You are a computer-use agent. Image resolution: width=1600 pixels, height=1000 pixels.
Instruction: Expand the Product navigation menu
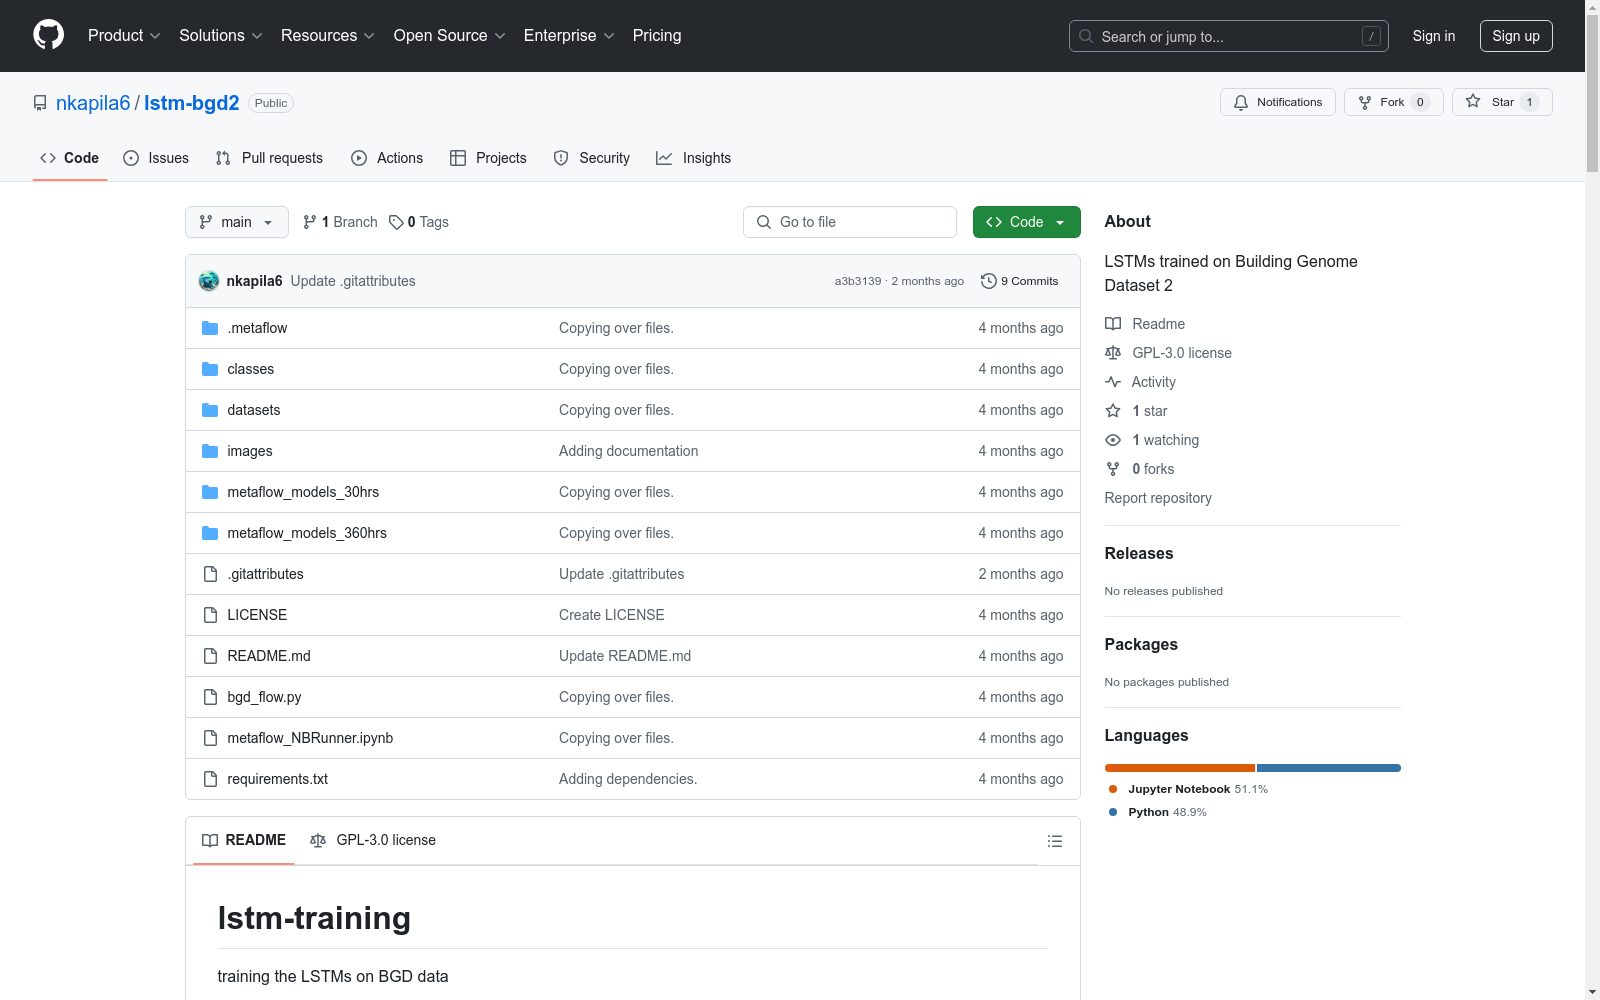point(124,36)
